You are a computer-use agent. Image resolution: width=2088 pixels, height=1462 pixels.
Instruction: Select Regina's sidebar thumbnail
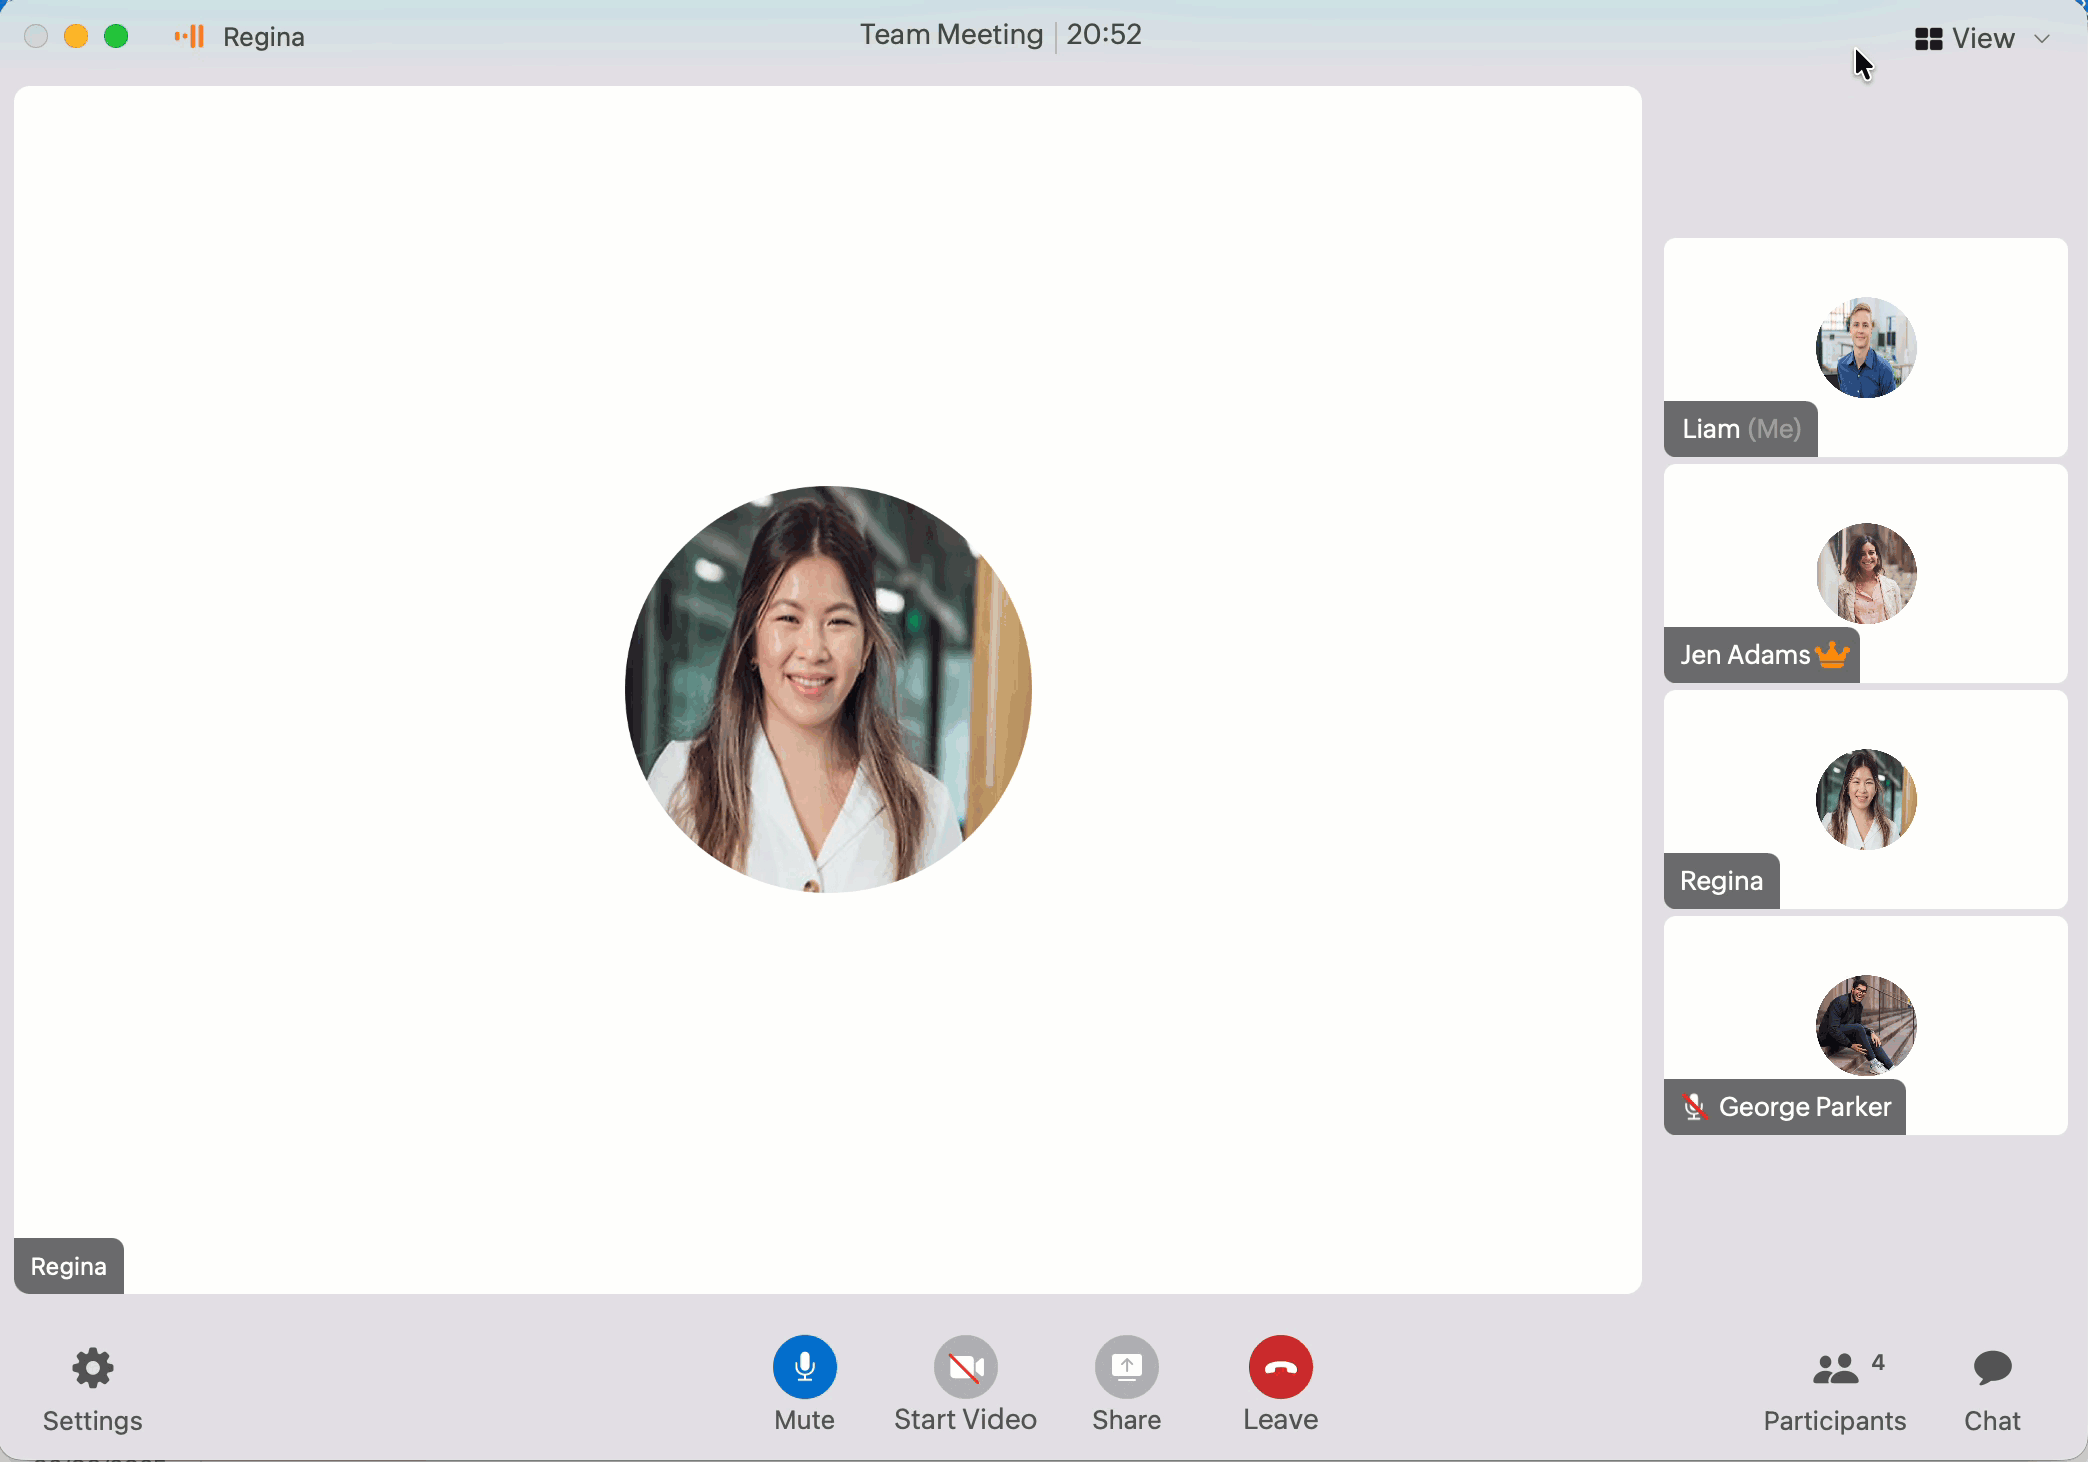click(1865, 799)
